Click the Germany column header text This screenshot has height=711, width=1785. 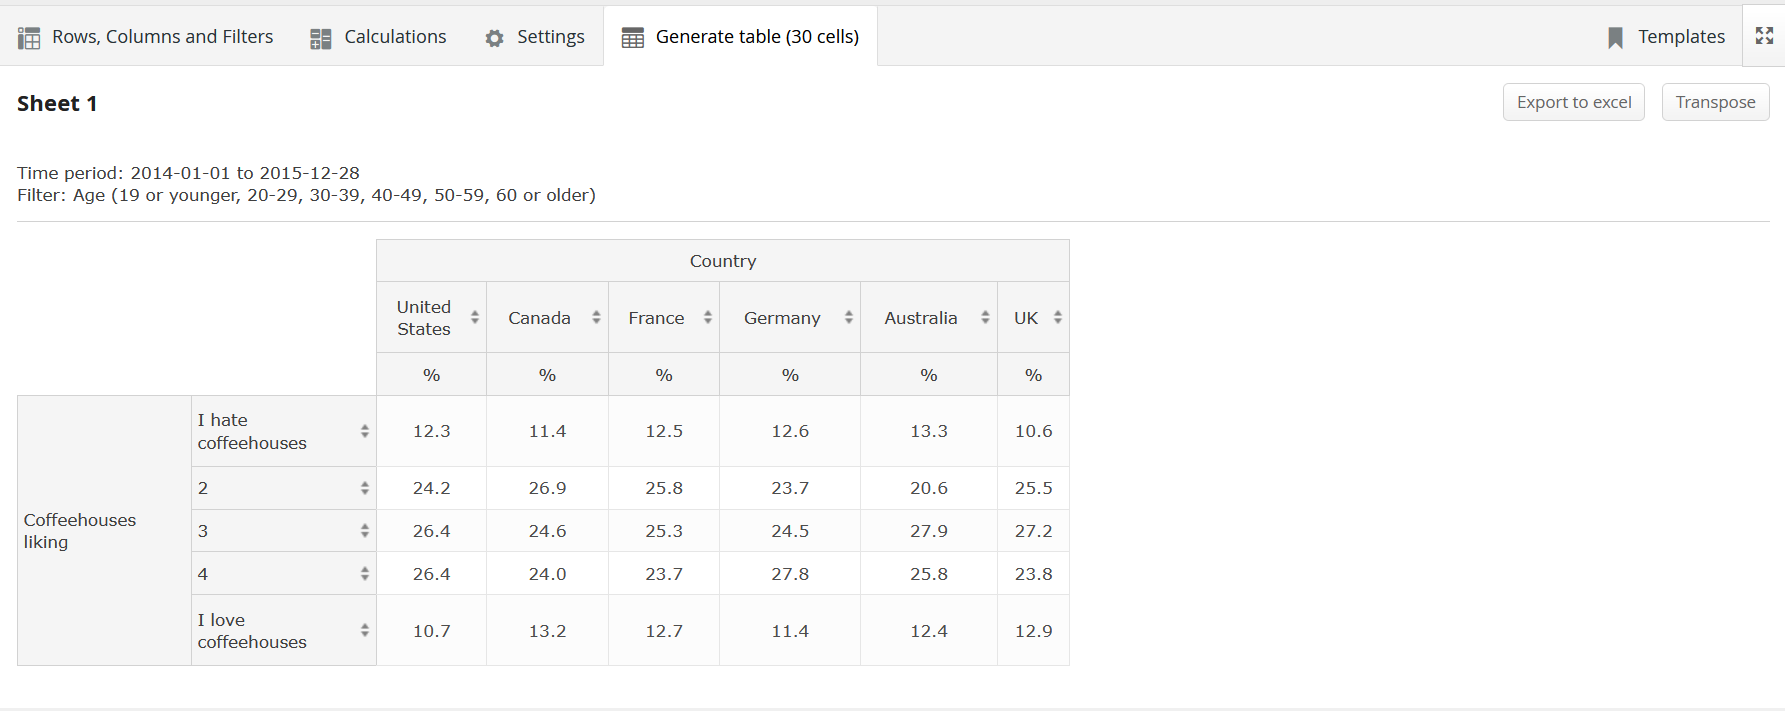[x=782, y=318]
